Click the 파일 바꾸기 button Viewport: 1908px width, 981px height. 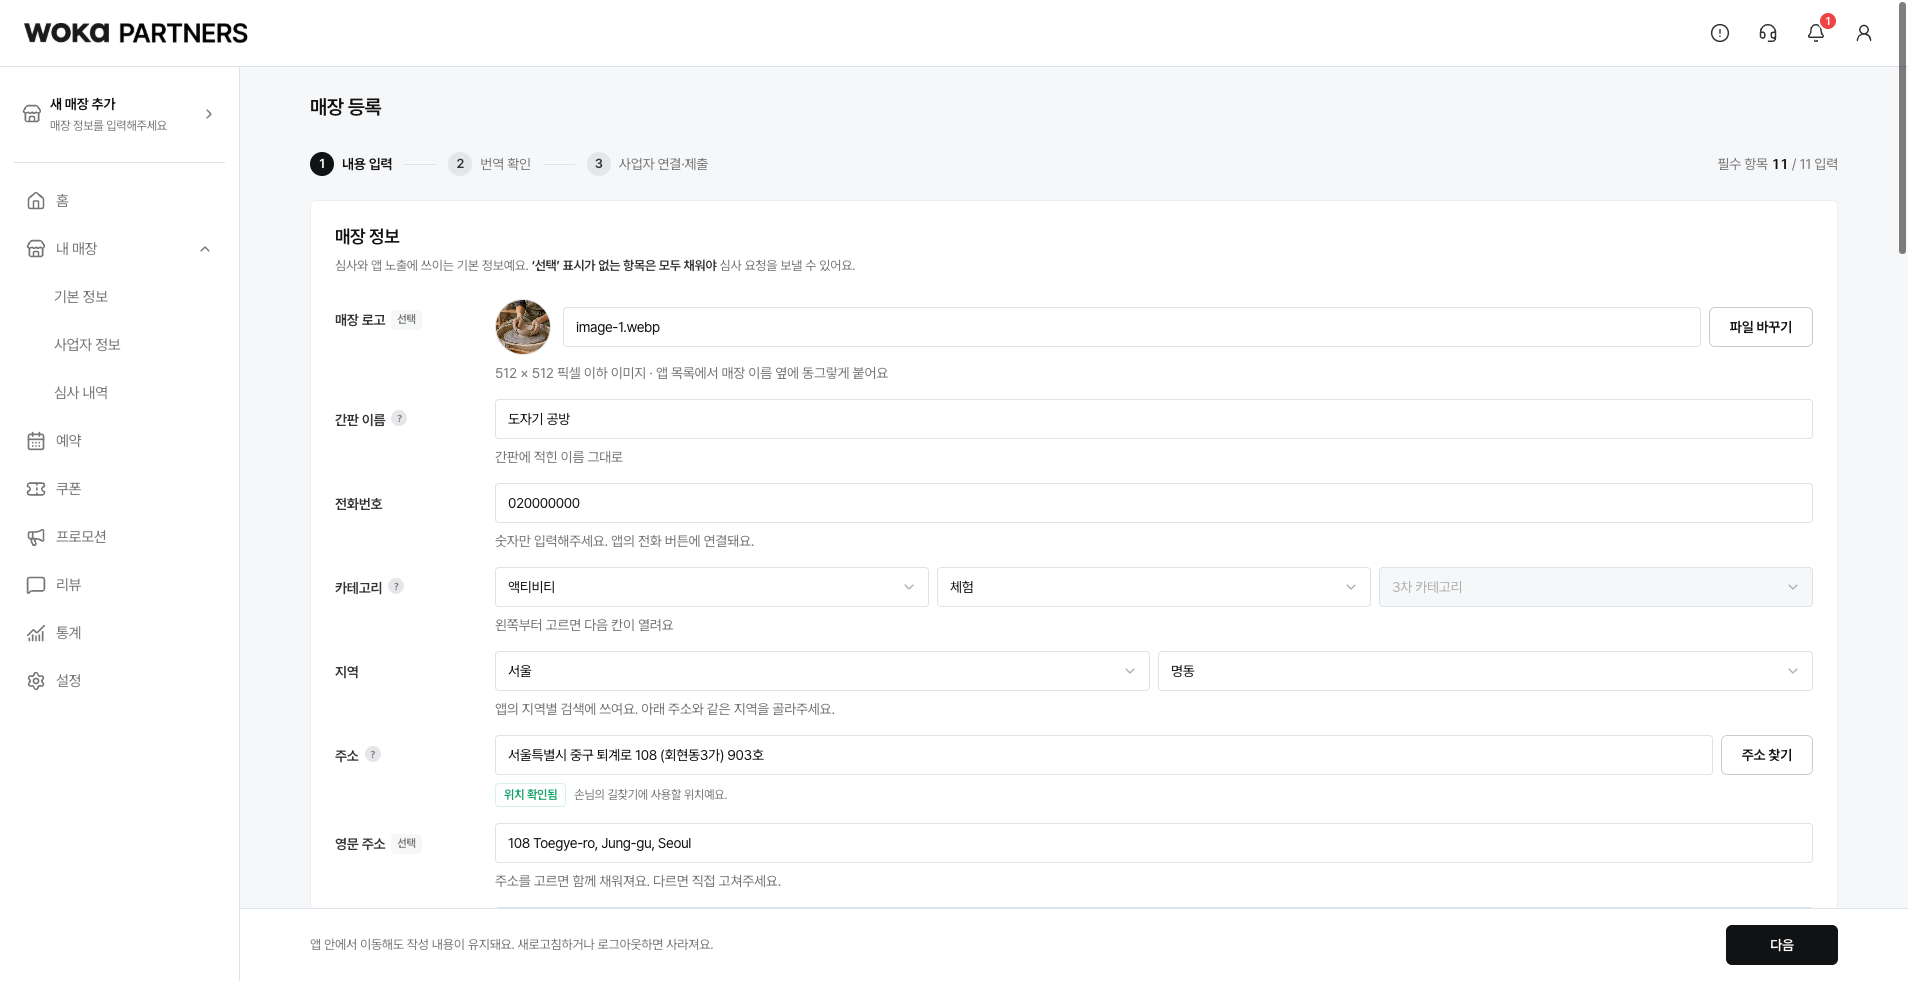point(1761,327)
